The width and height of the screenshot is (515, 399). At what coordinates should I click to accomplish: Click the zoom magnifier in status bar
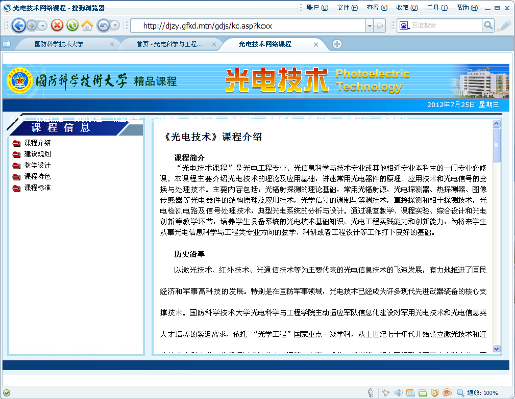click(460, 393)
